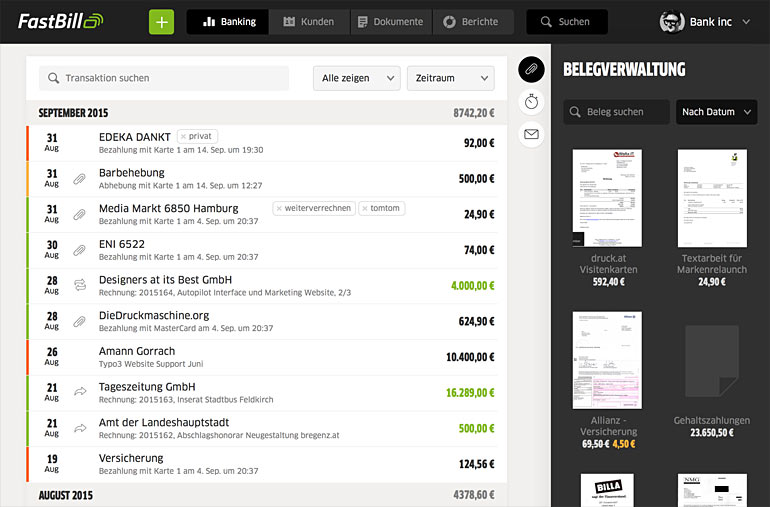Click the AUGUST 2015 month header

coord(66,495)
